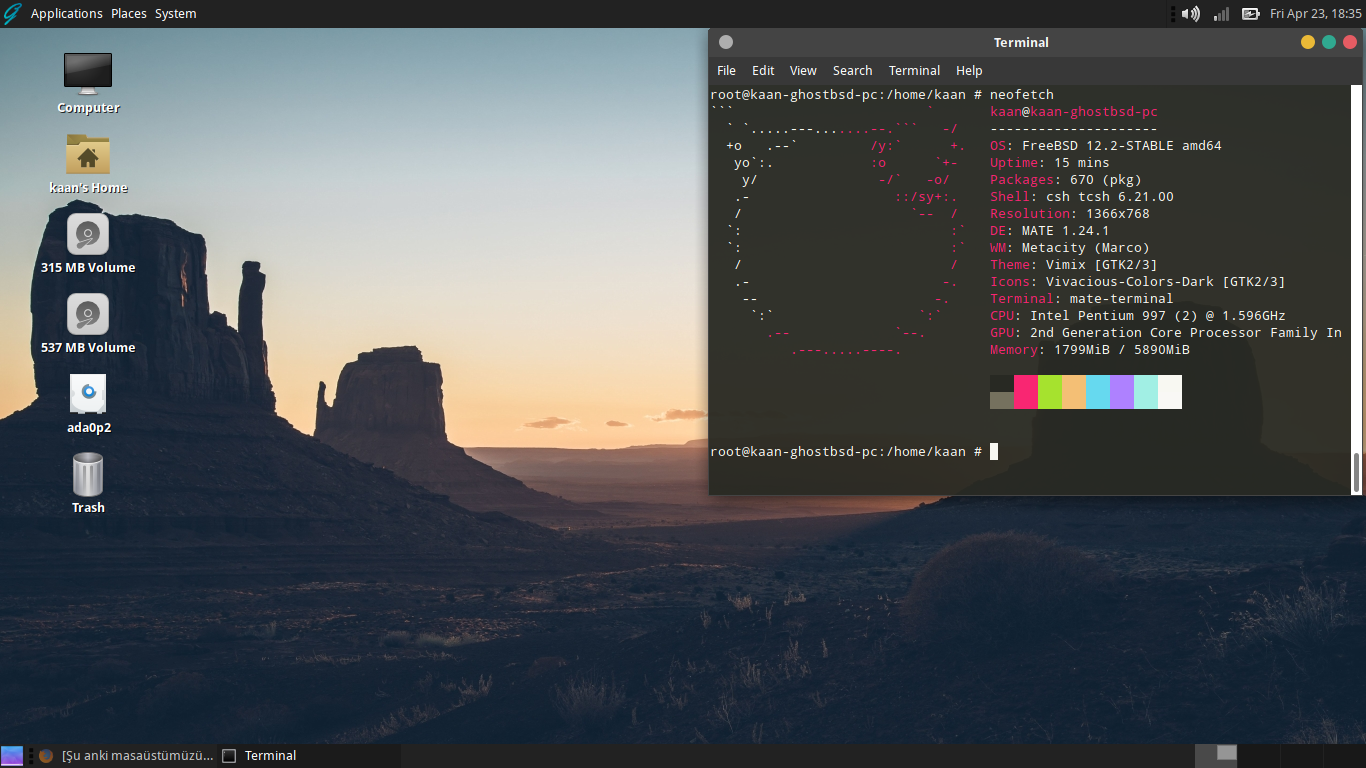Open the Terminal menu in menu bar
1366x768 pixels.
click(x=914, y=71)
